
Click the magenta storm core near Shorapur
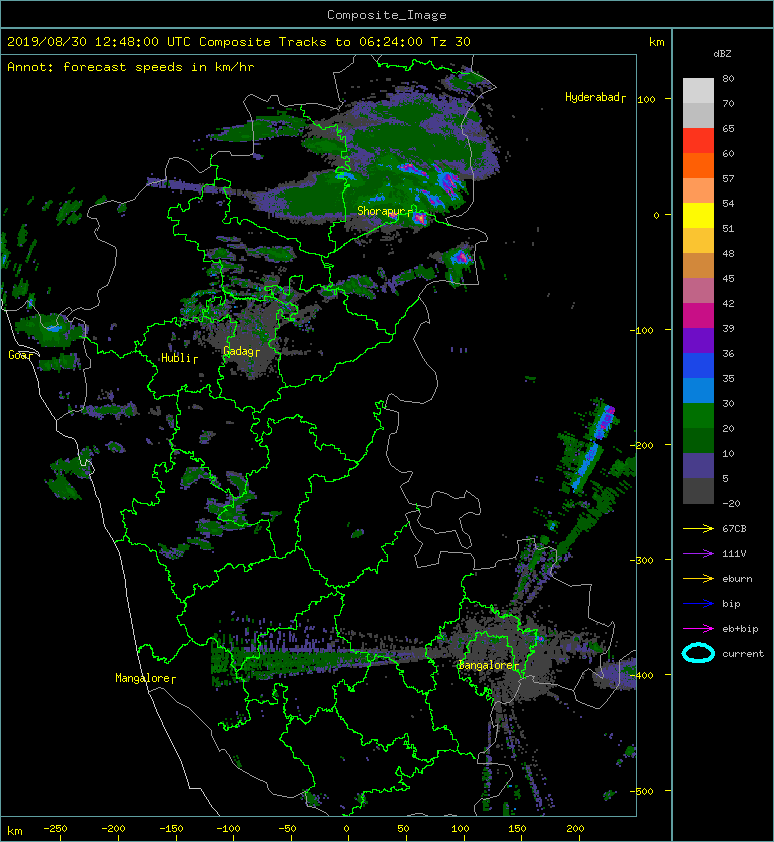pyautogui.click(x=420, y=217)
